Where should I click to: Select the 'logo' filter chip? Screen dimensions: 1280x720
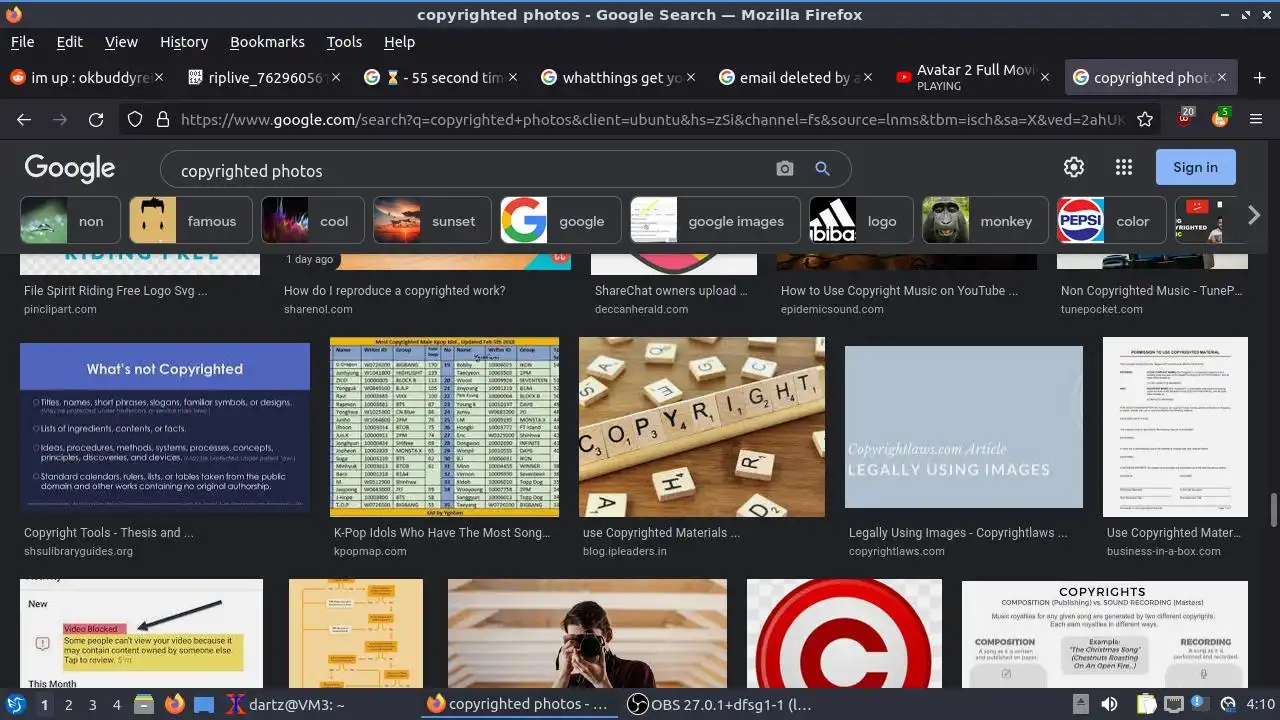pos(860,221)
